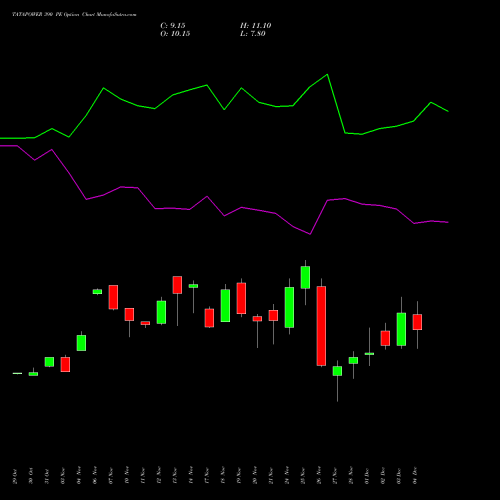
Task: Click the open price value O: 10.15
Action: (175, 34)
